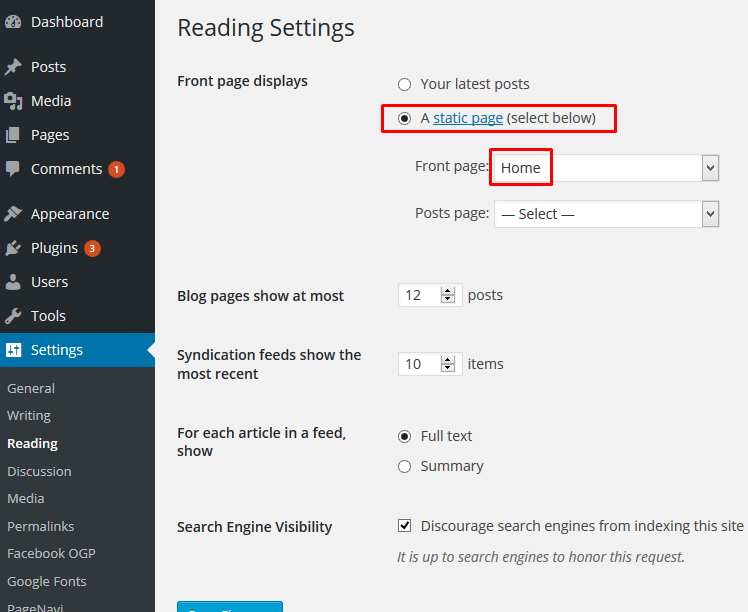Click the Appearance paintbrush icon

13,214
